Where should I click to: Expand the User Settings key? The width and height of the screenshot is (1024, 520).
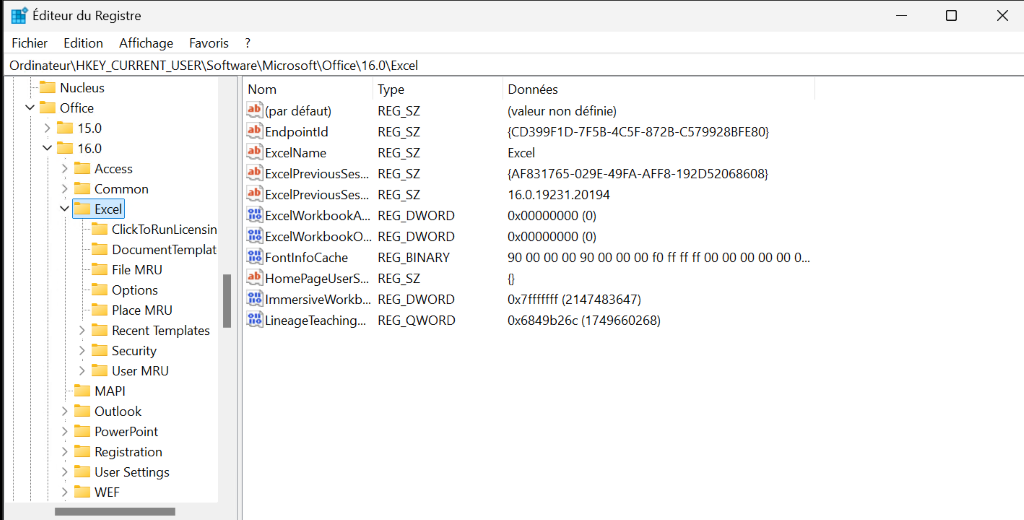pos(65,472)
